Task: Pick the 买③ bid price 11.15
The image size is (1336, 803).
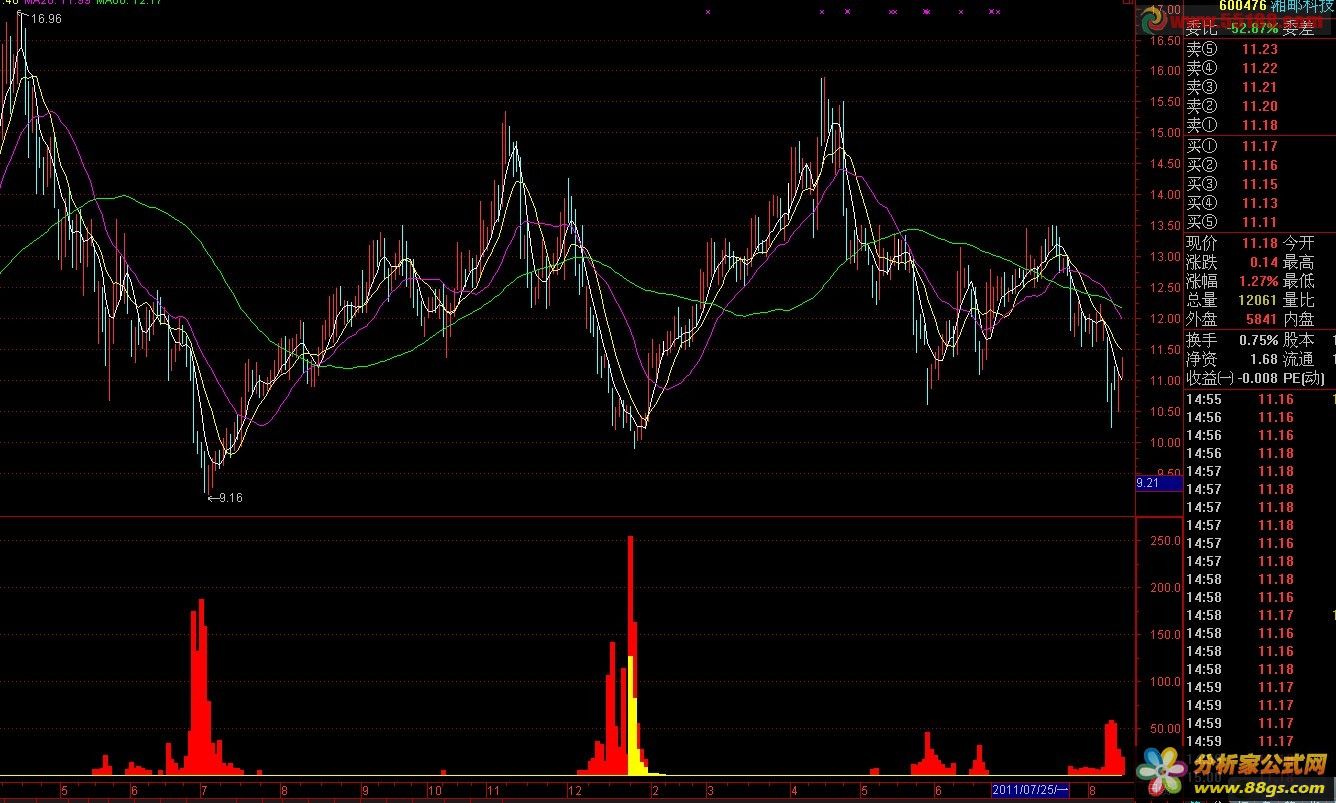Action: click(x=1260, y=184)
